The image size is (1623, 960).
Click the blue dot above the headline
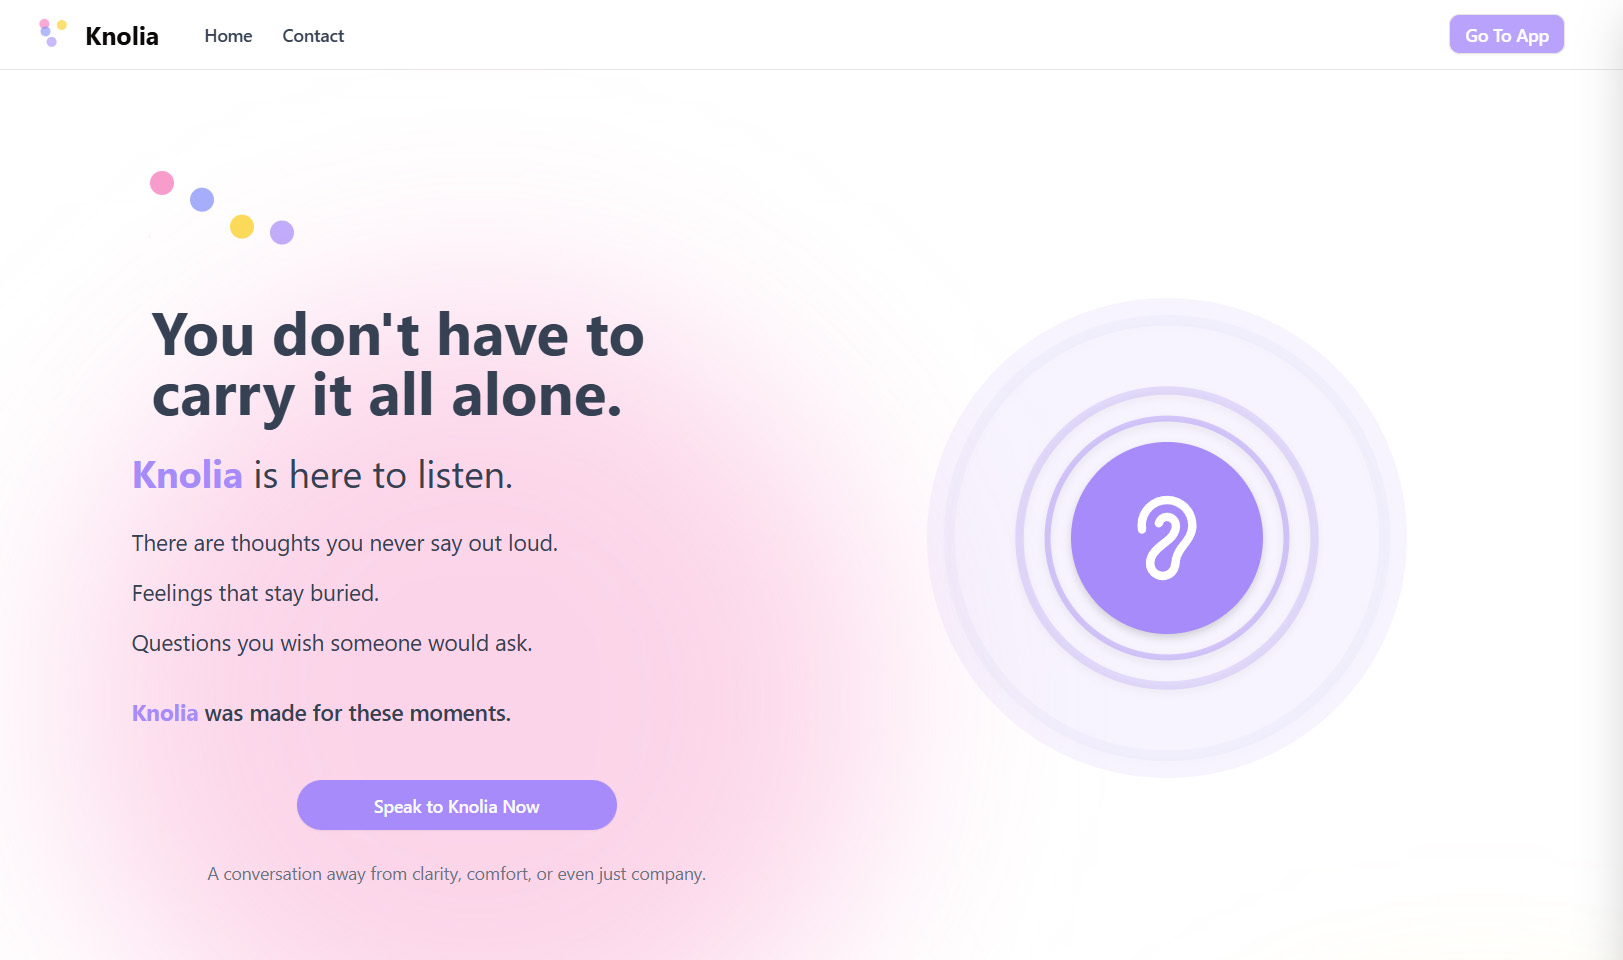click(x=202, y=200)
